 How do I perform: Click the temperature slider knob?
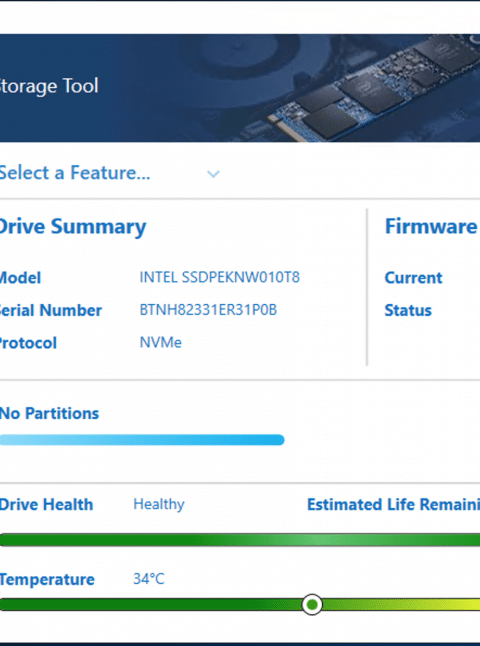click(x=312, y=604)
